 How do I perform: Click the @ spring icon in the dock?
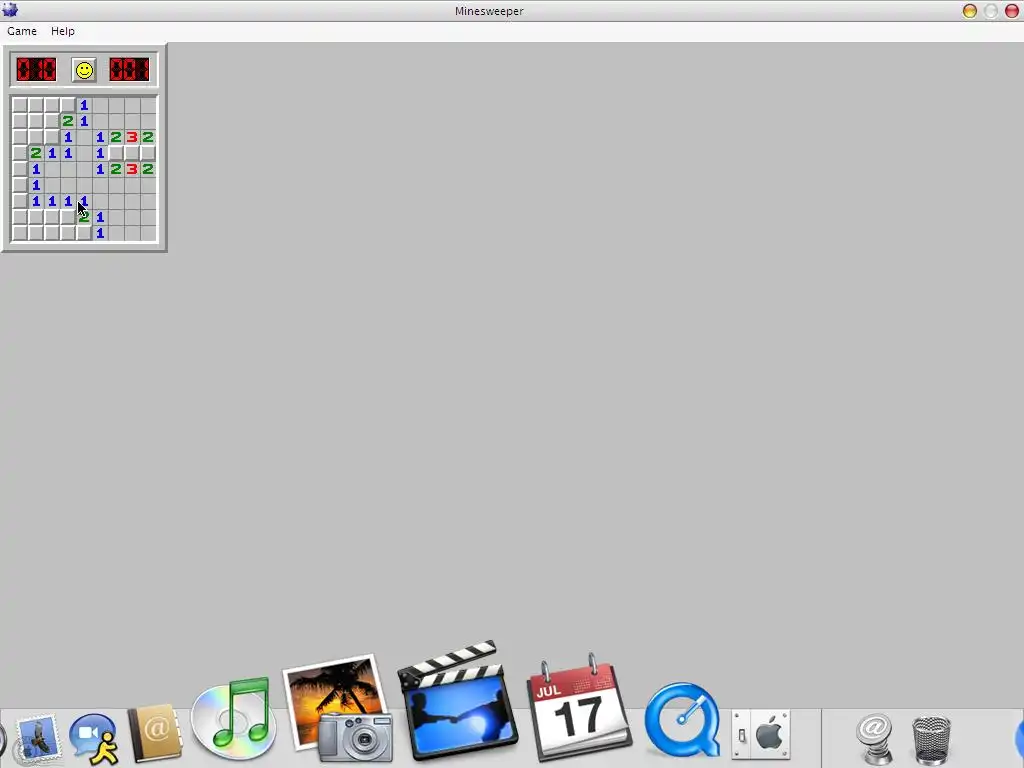coord(875,738)
